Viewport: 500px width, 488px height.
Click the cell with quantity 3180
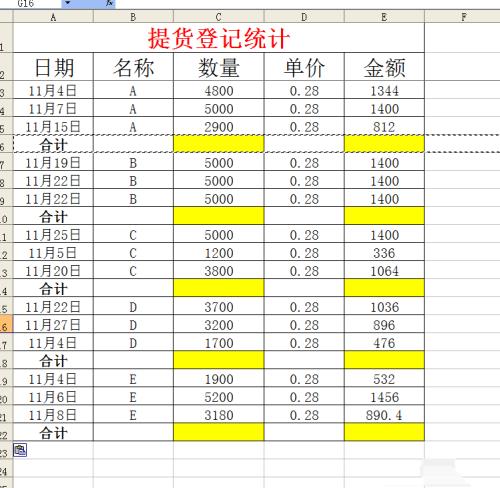click(219, 414)
